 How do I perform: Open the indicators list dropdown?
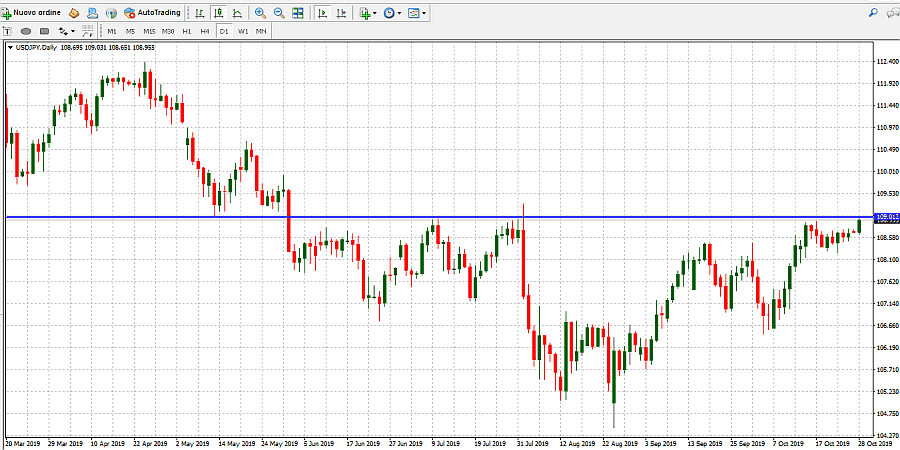367,13
